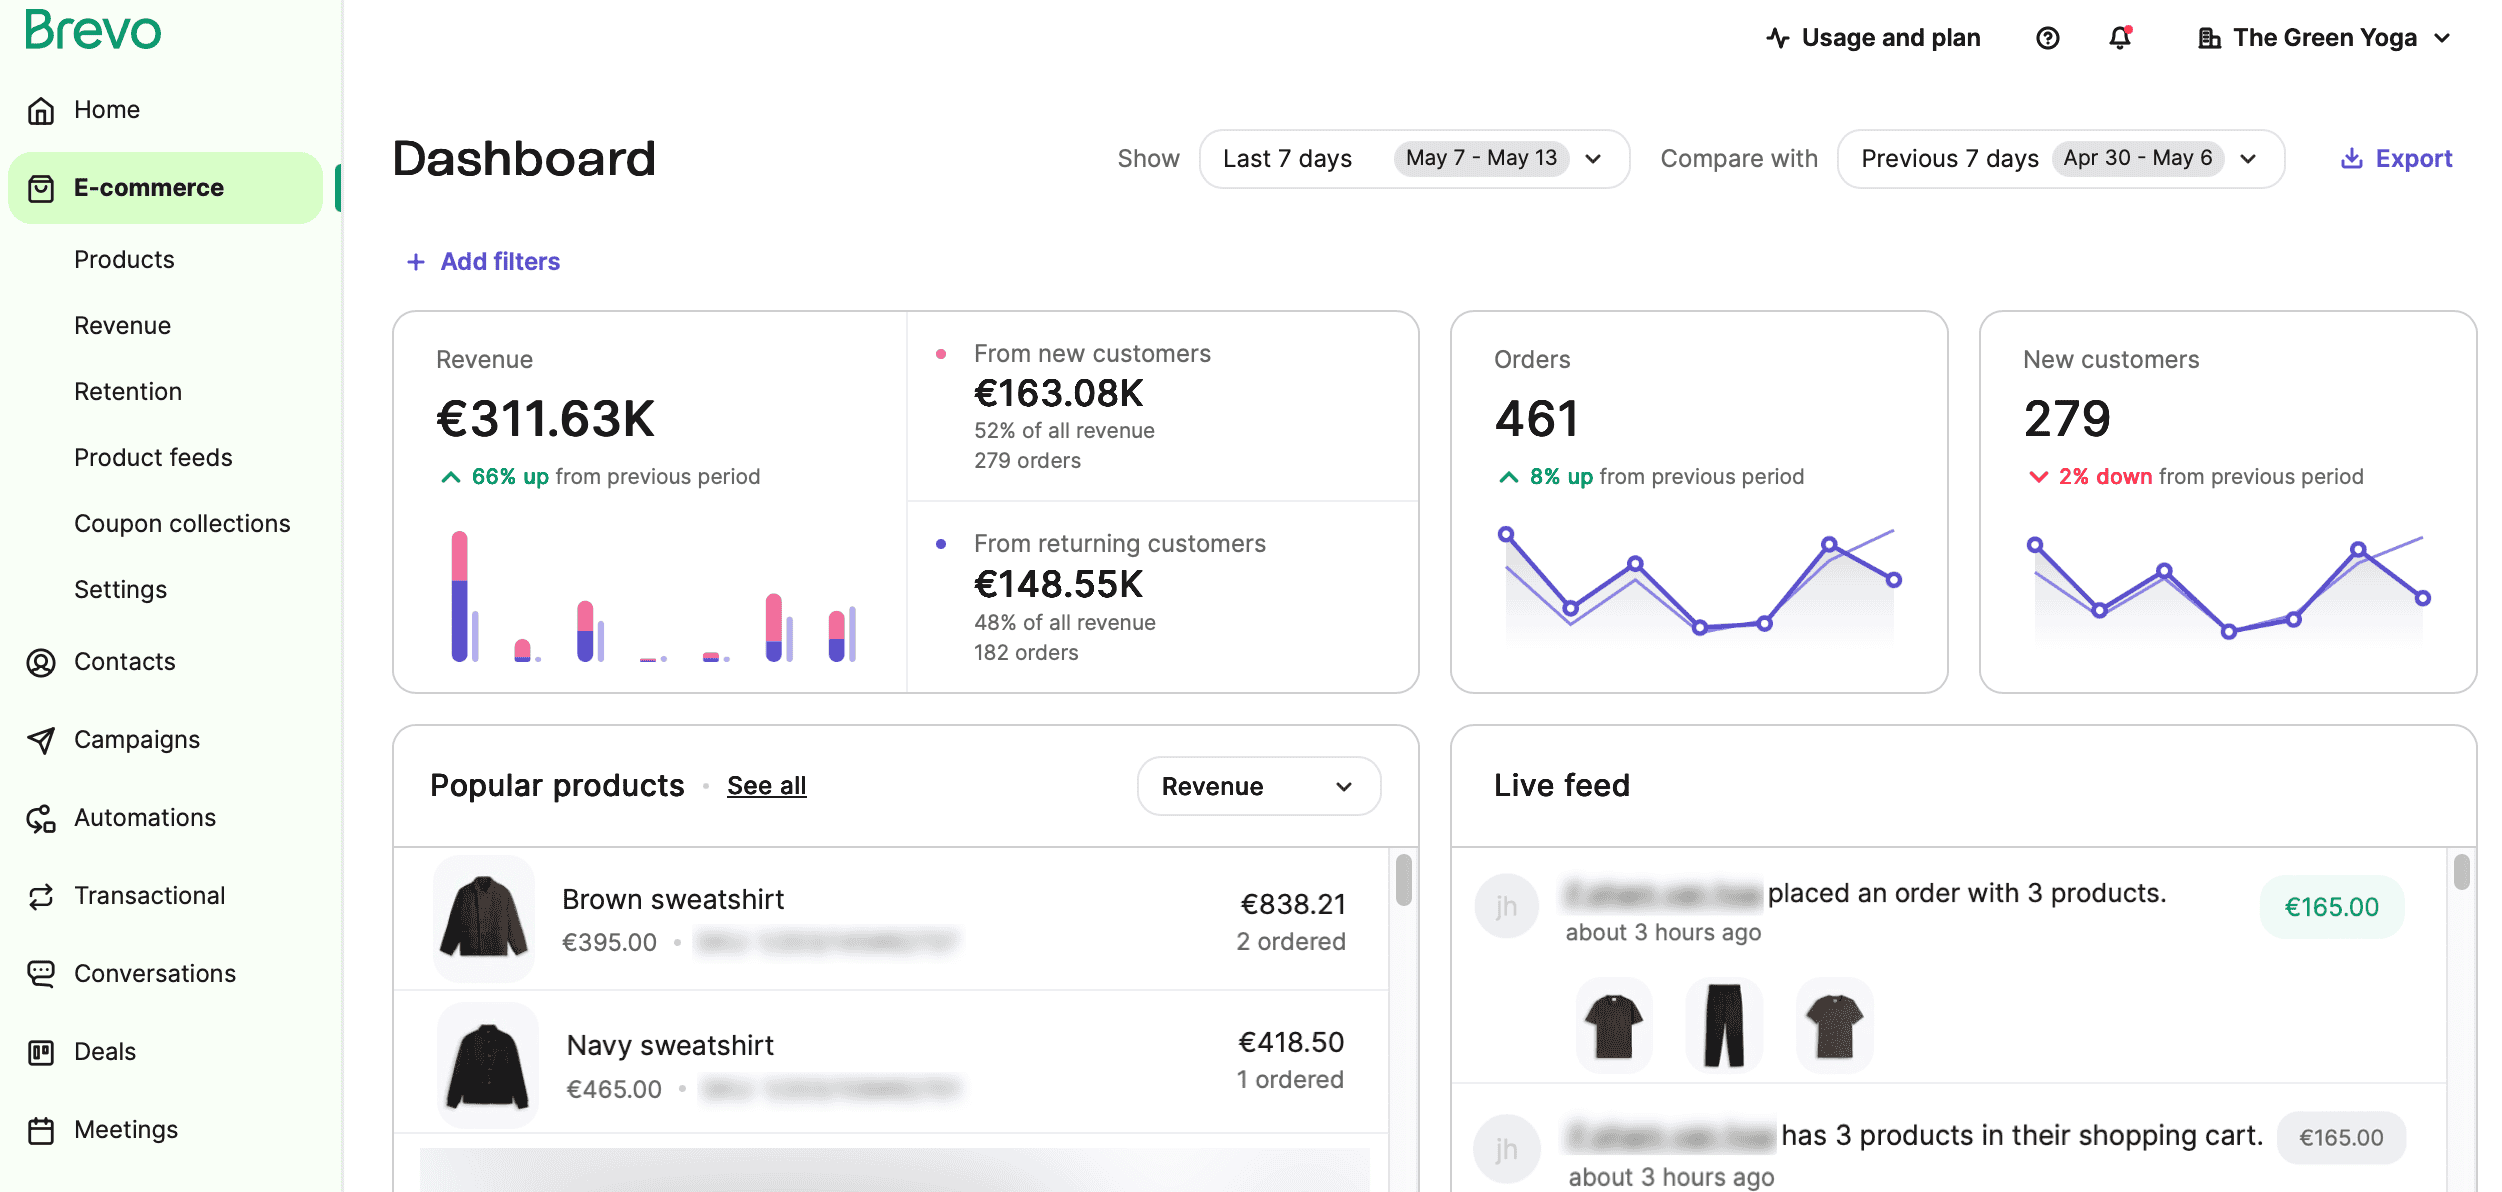Viewport: 2502px width, 1192px height.
Task: Open the Usage and plan monitor
Action: point(1779,37)
